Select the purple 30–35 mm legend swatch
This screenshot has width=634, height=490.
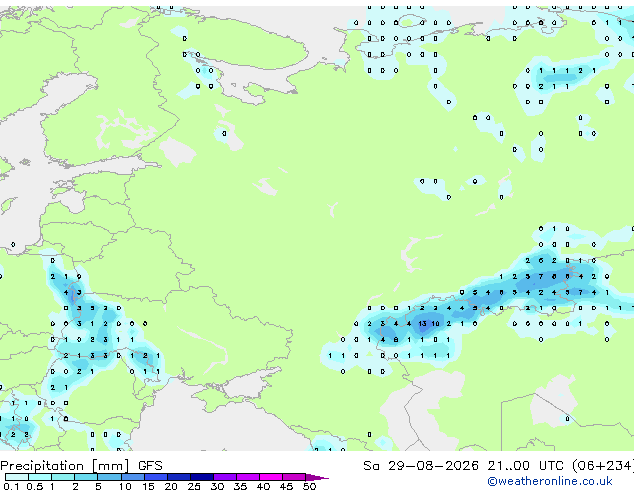coord(224,477)
